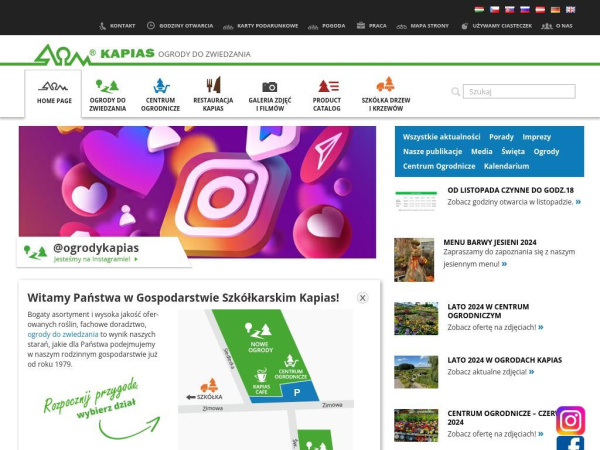The image size is (600, 450).
Task: Open the floating Facebook icon
Action: 570,443
